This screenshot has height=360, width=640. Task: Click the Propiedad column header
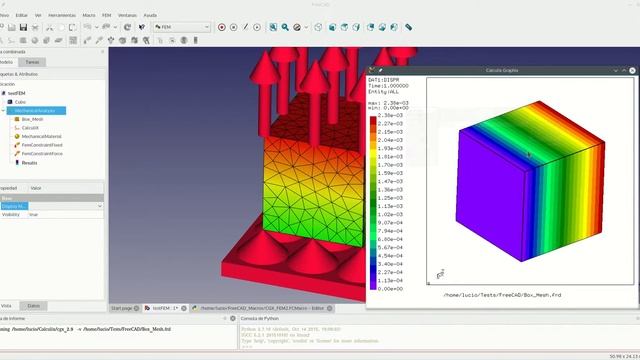[x=8, y=188]
